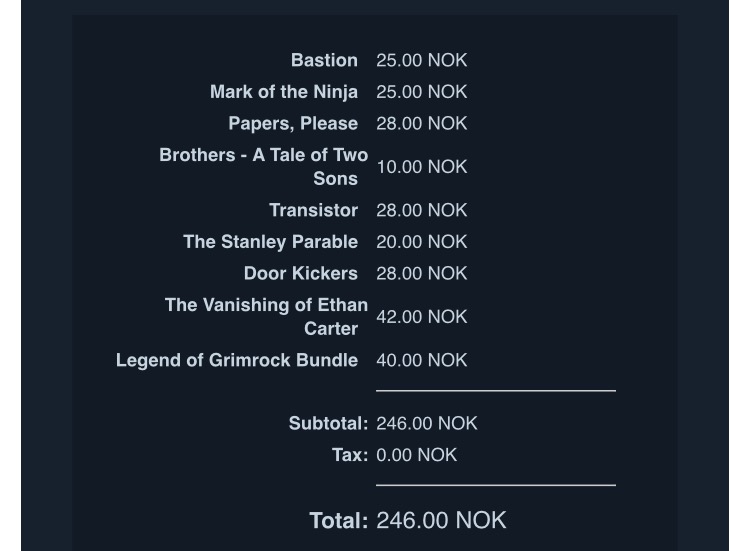
Task: Click the 20.00 NOK Stanley Parable price
Action: pyautogui.click(x=421, y=242)
